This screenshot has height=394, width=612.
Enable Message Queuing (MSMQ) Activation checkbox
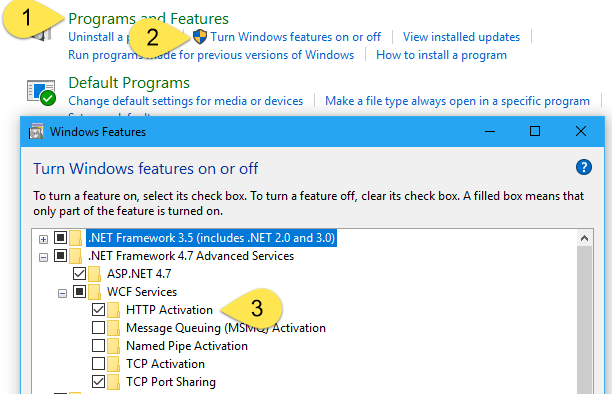98,328
